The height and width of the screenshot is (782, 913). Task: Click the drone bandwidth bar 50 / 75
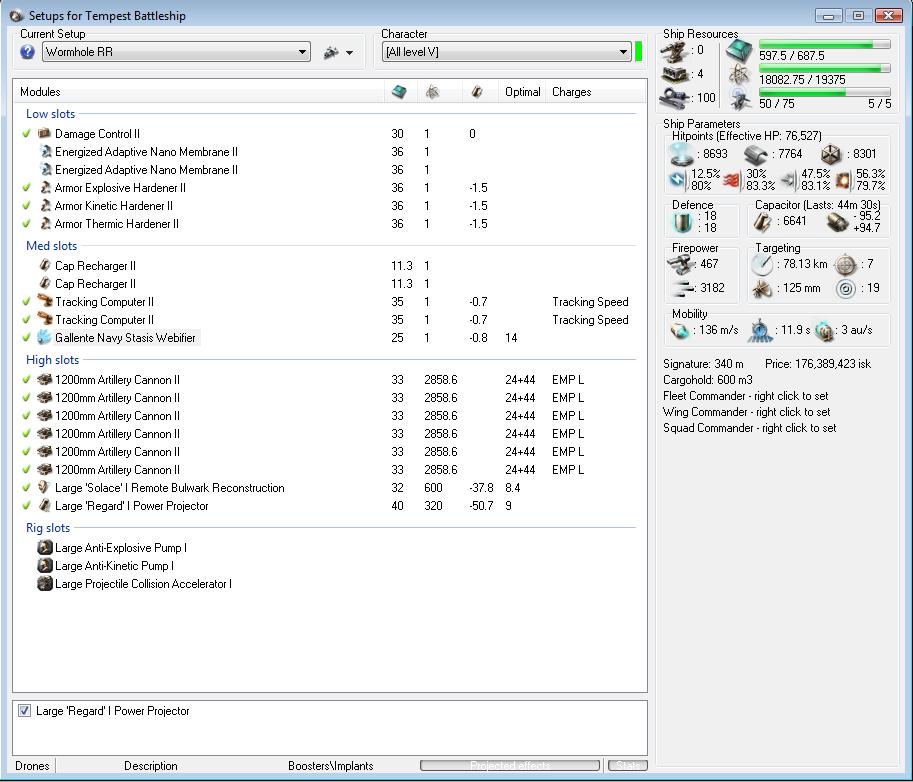point(824,92)
